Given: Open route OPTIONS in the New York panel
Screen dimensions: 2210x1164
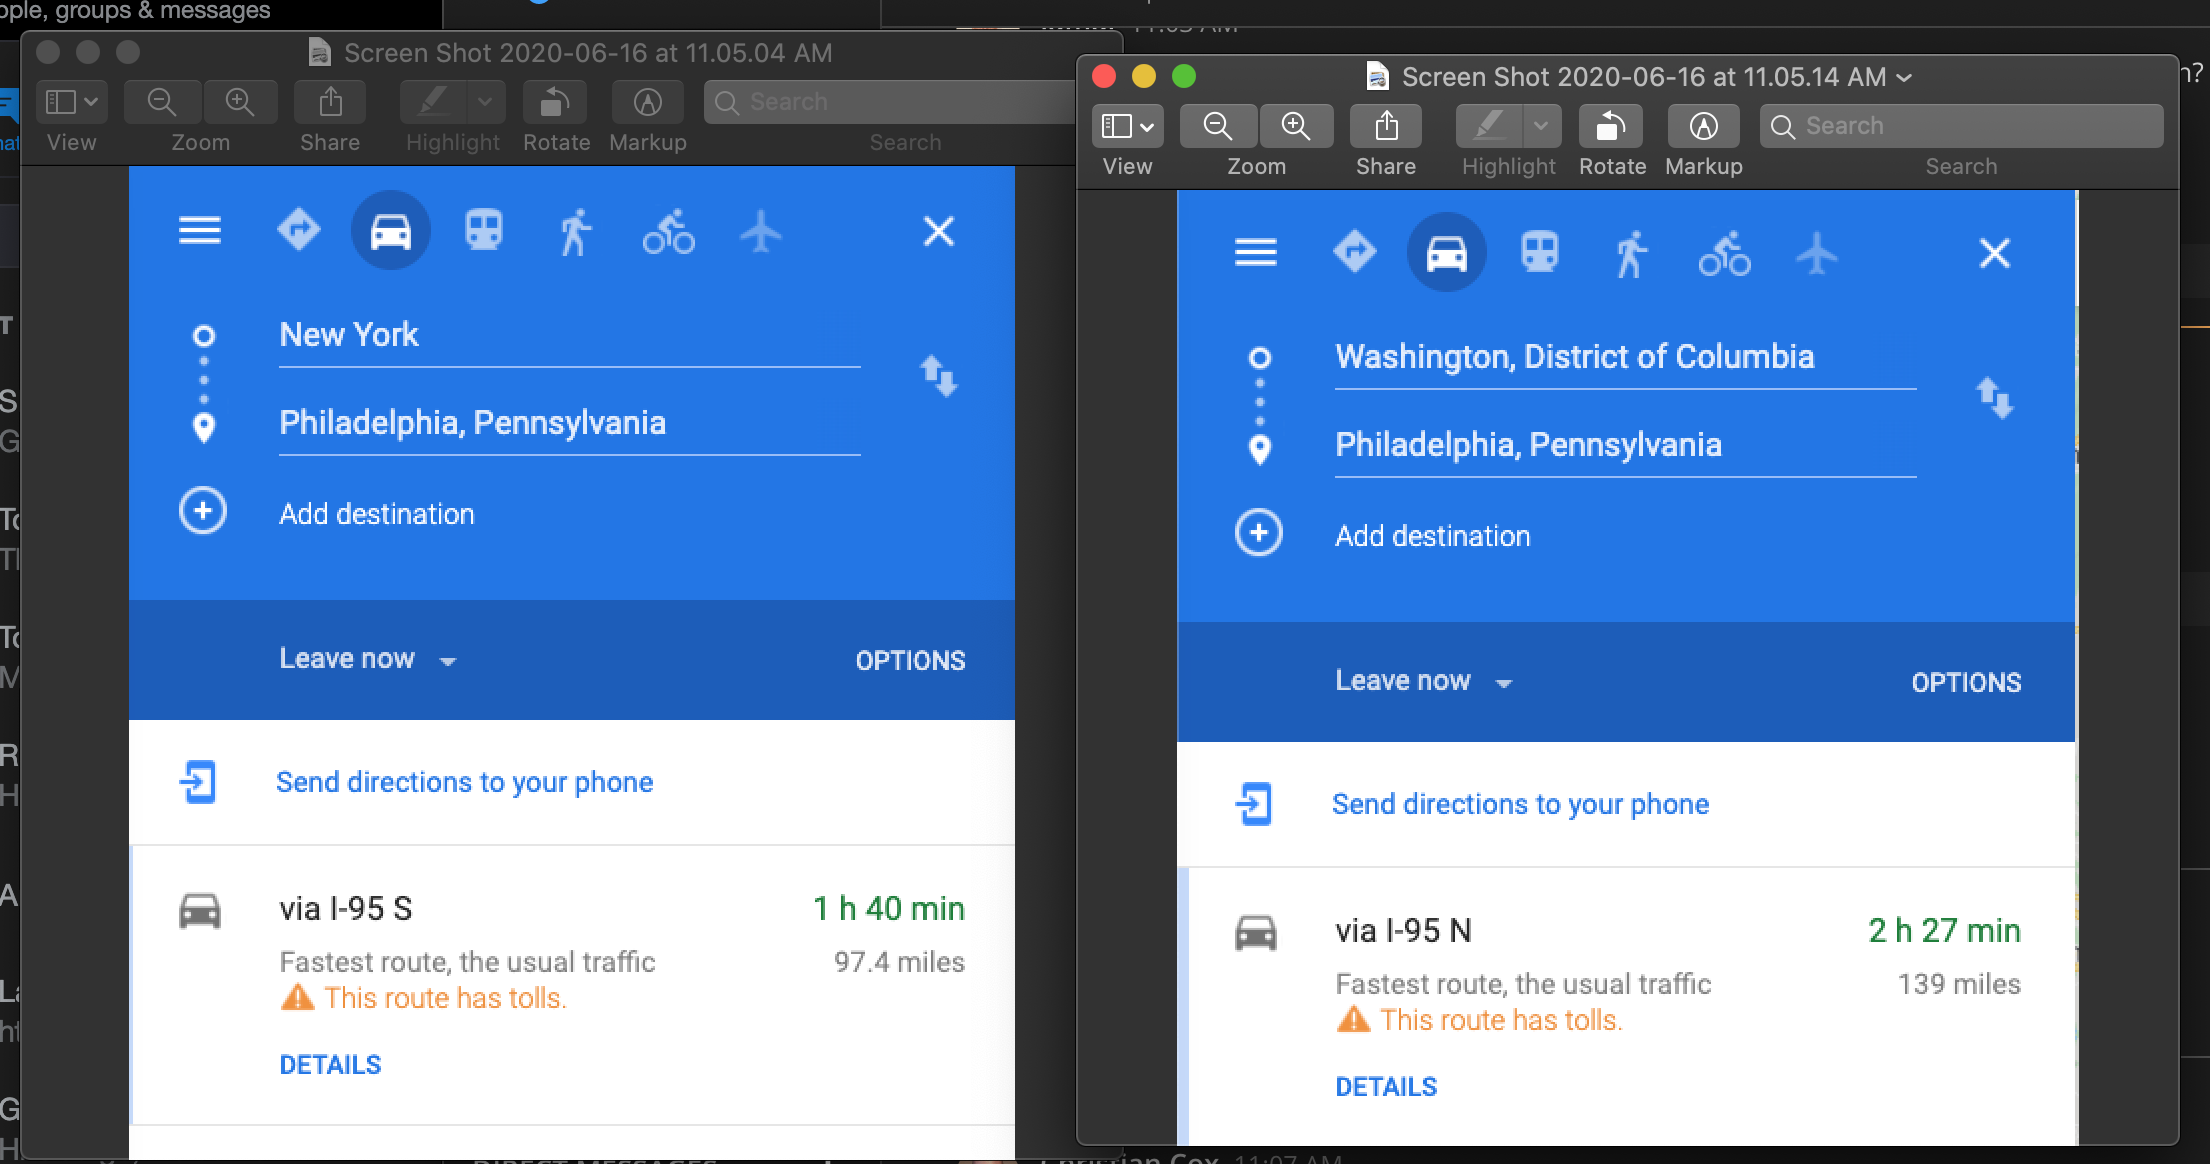Looking at the screenshot, I should (x=910, y=660).
